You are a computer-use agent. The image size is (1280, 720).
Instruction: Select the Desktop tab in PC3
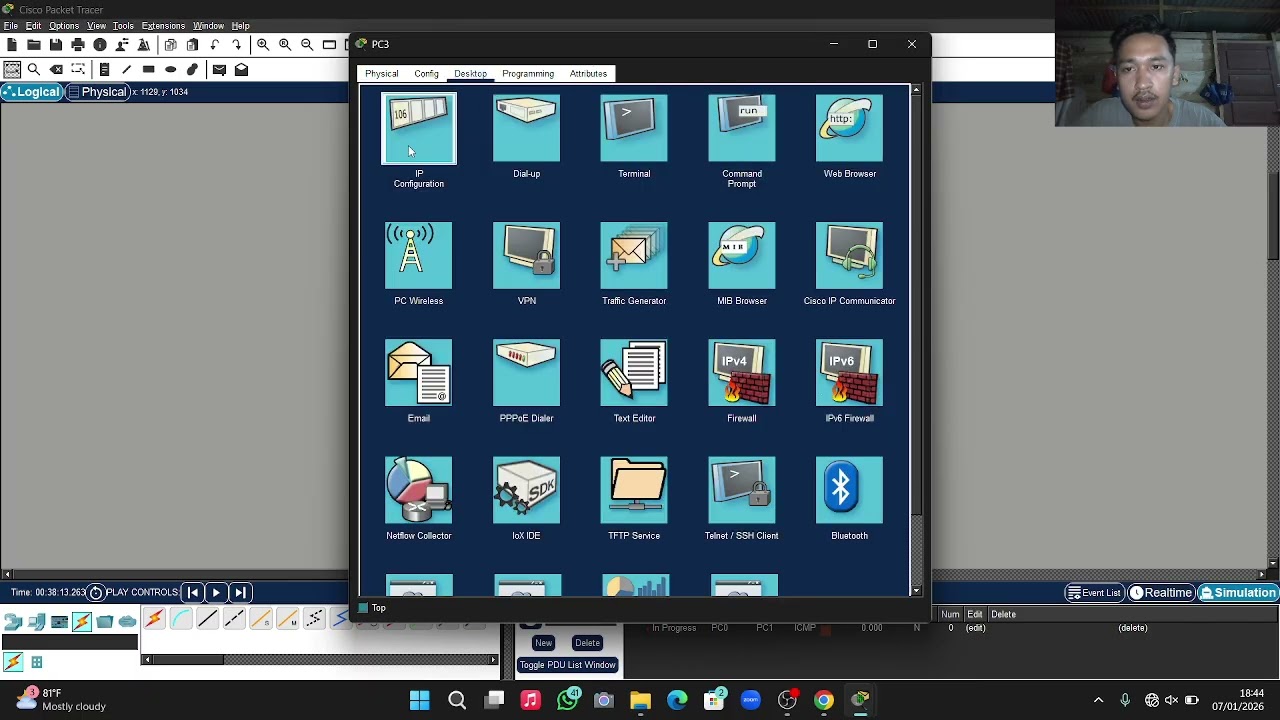(x=470, y=74)
